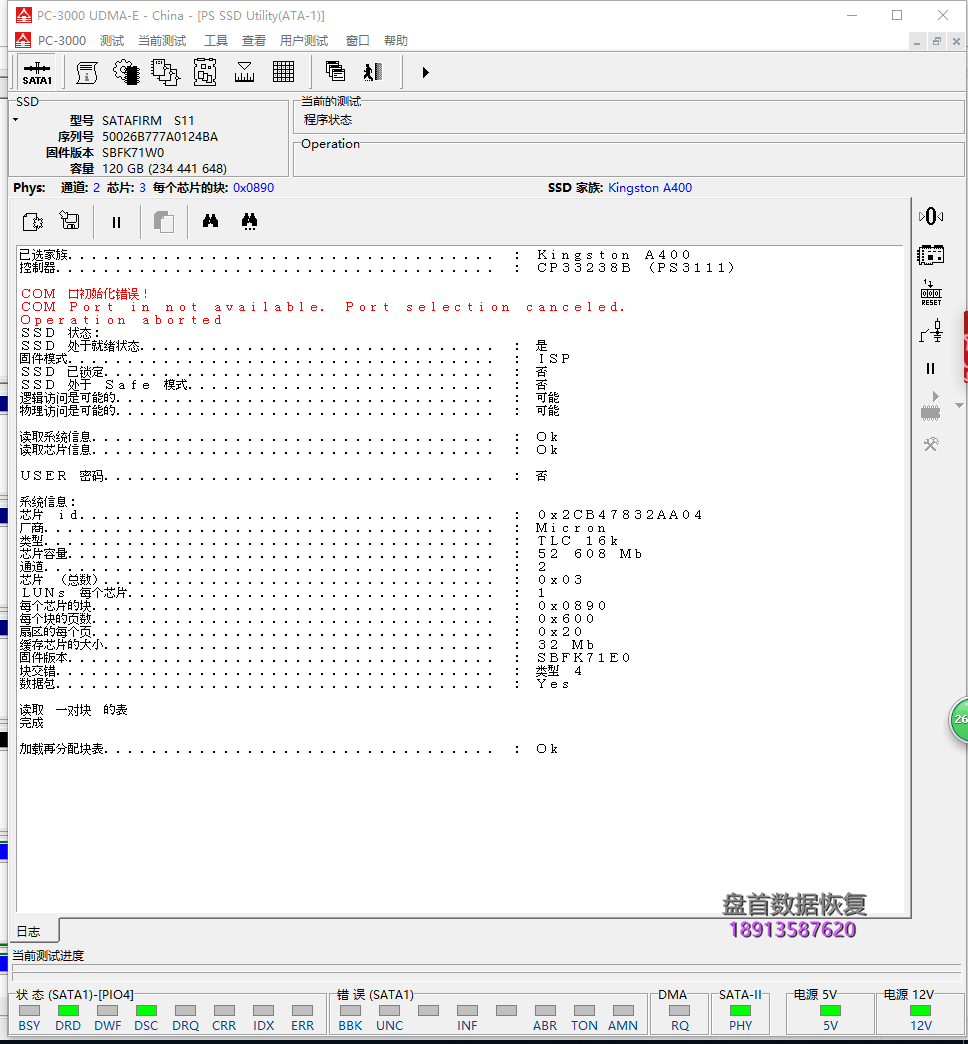Open the PC-3000 menu
Viewport: 968px width, 1044px height.
[x=62, y=41]
